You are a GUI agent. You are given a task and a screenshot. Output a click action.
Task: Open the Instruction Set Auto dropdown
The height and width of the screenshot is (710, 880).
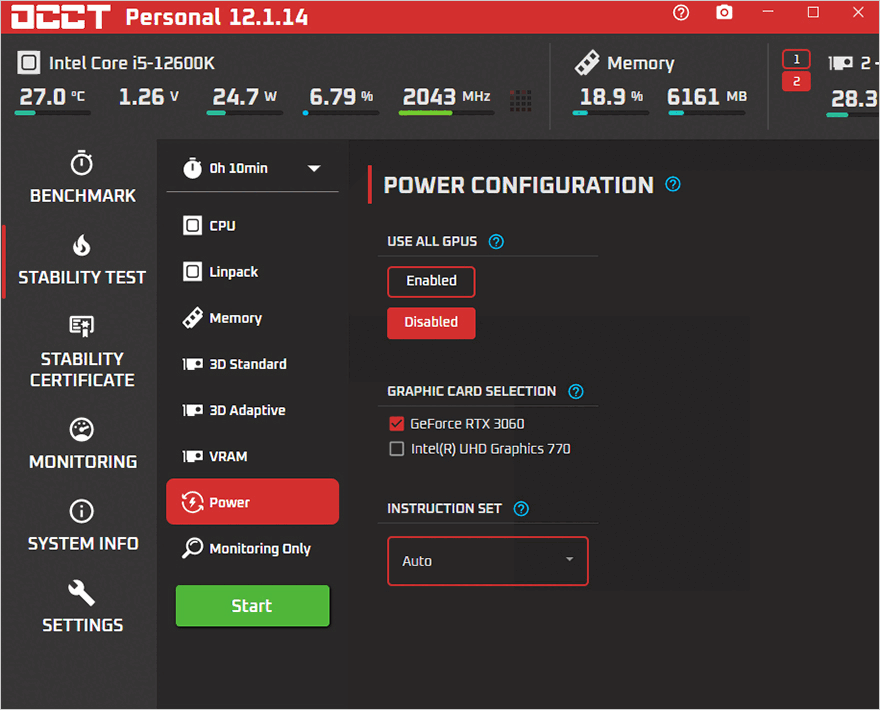click(x=488, y=561)
